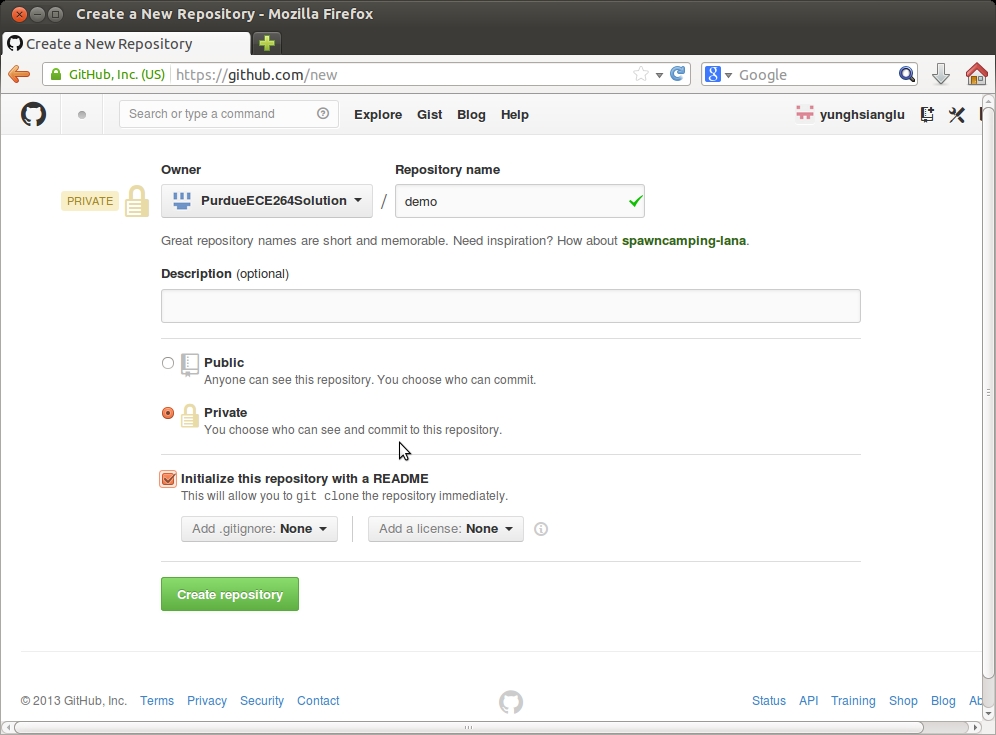Viewport: 996px width, 735px height.
Task: Click into the Description text field
Action: pyautogui.click(x=510, y=306)
